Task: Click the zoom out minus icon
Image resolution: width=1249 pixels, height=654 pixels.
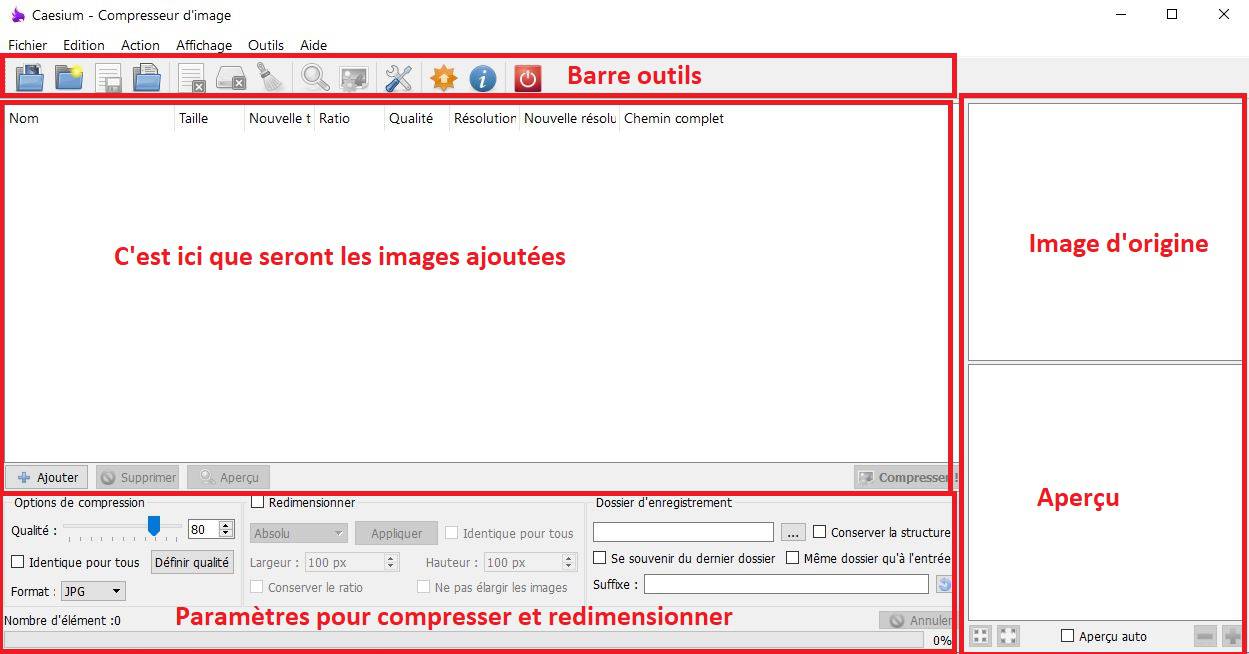Action: (x=1205, y=636)
